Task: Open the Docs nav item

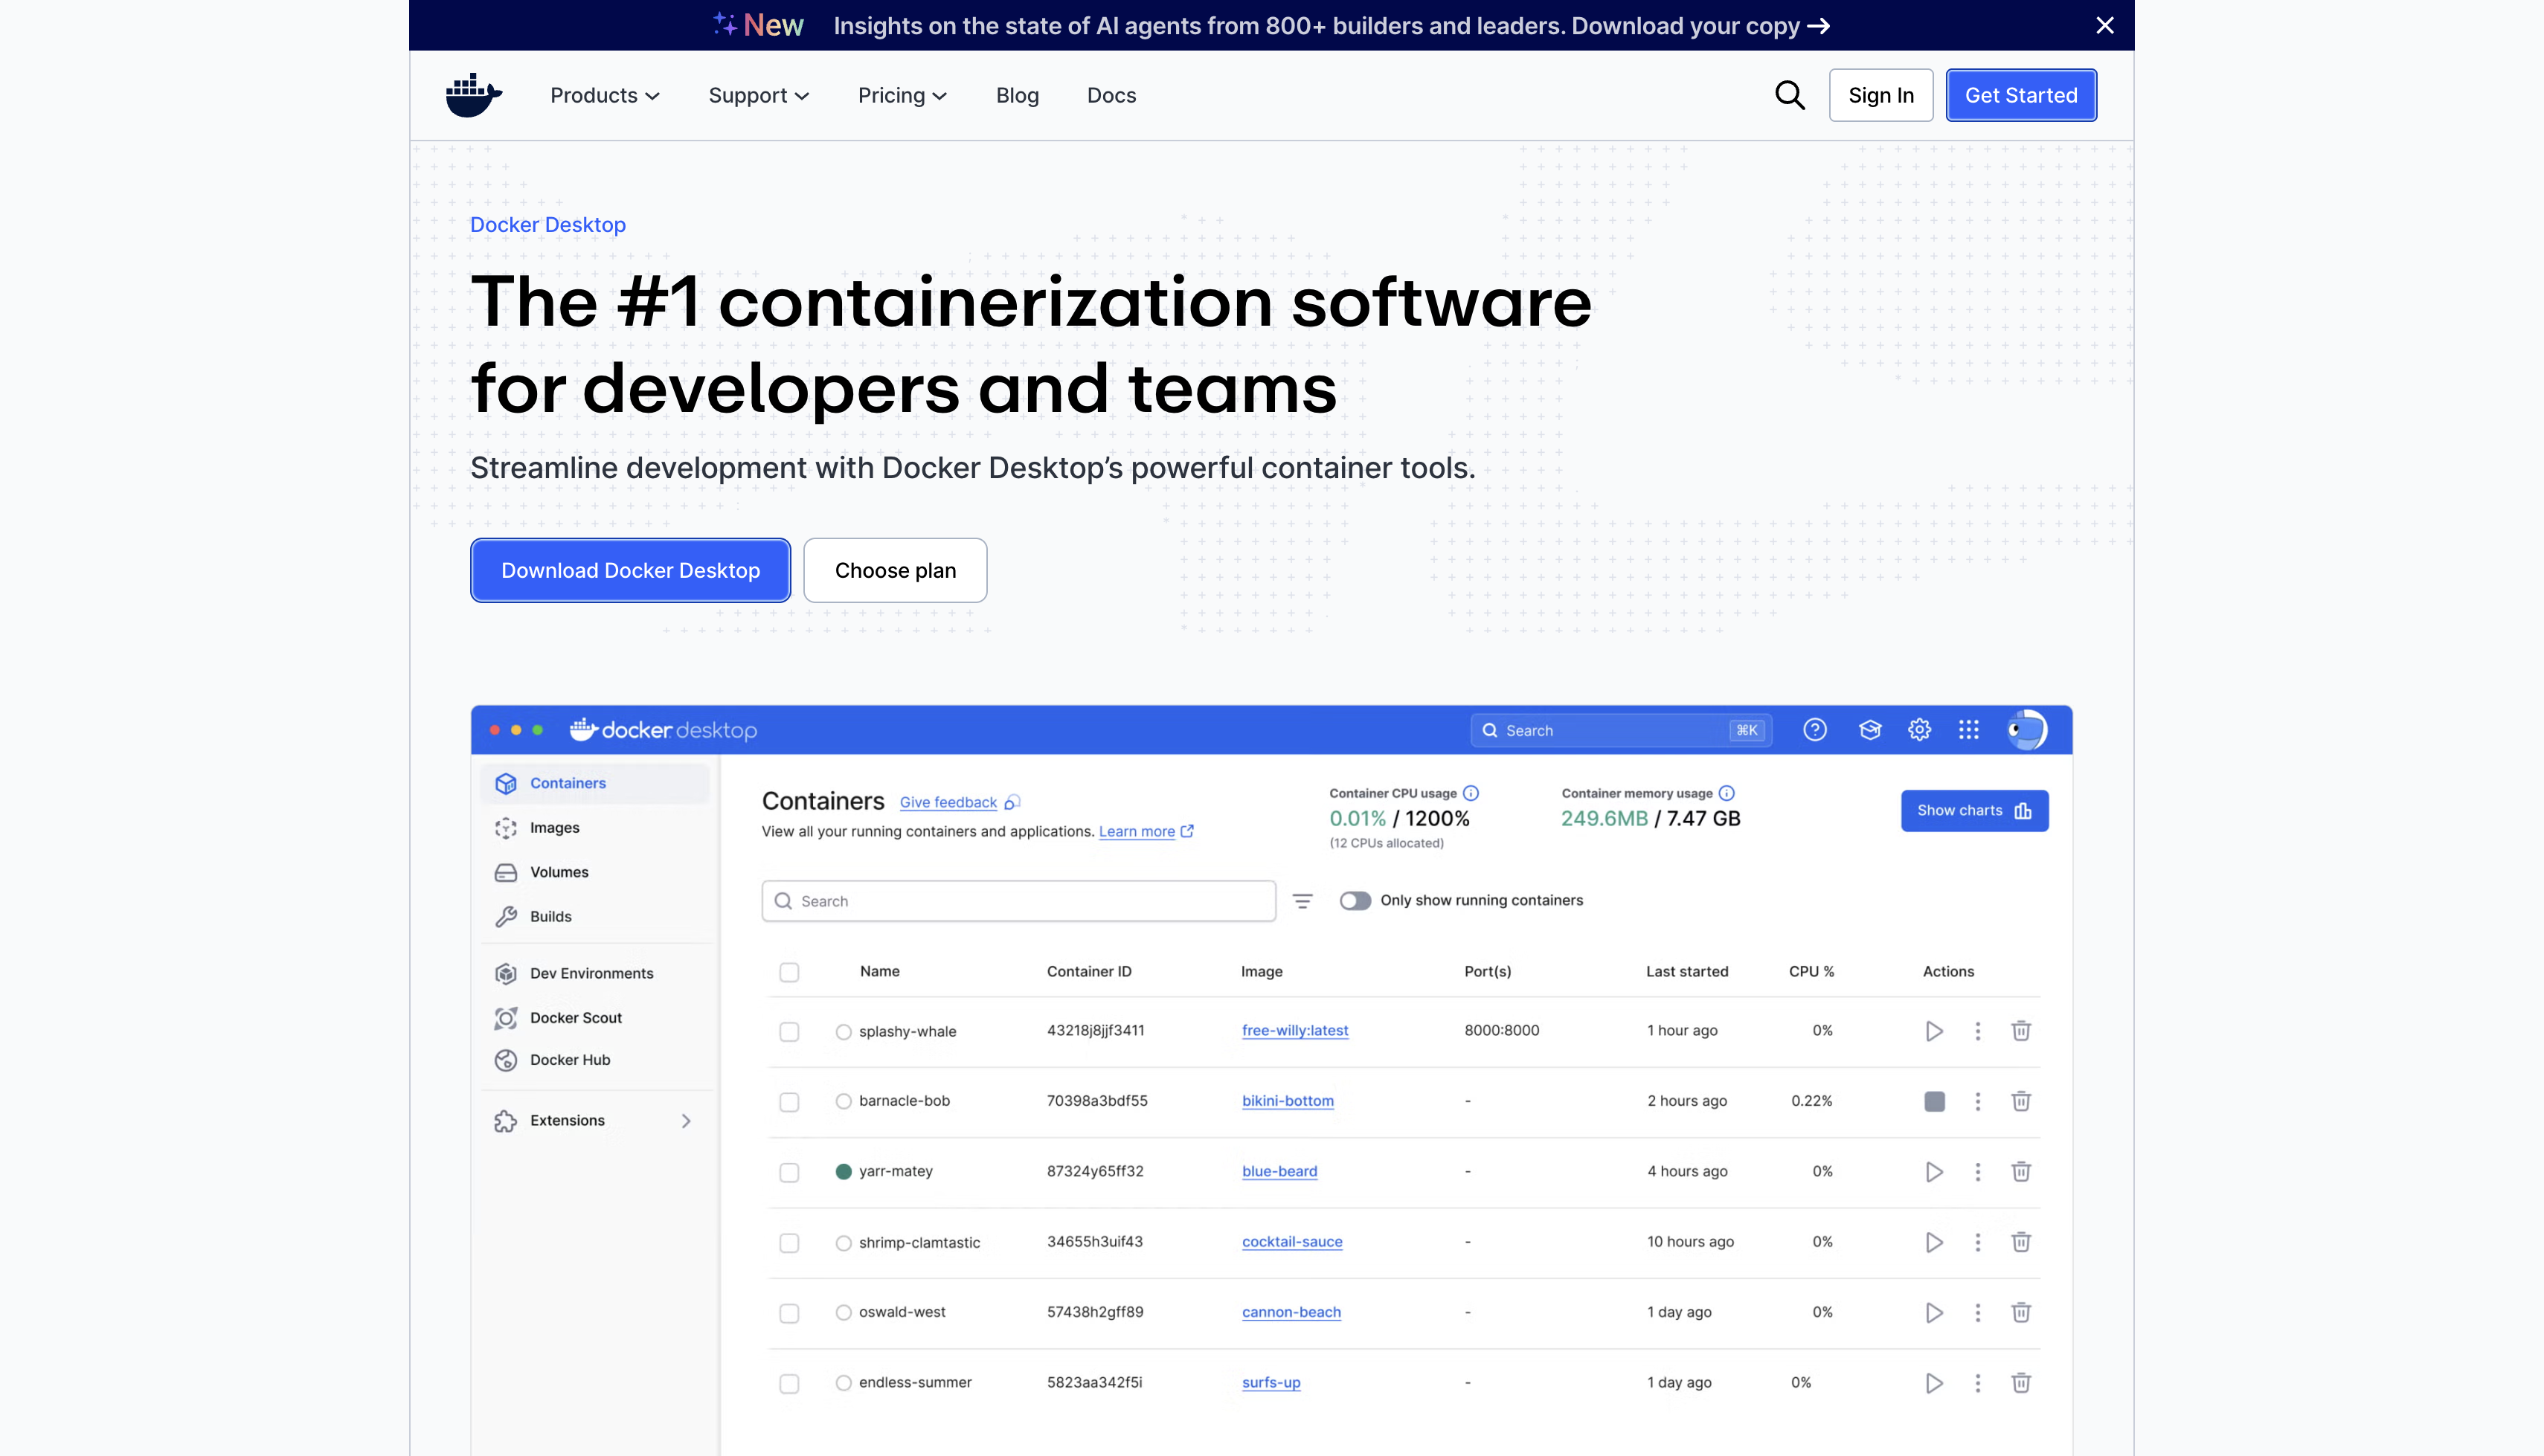Action: pos(1111,95)
